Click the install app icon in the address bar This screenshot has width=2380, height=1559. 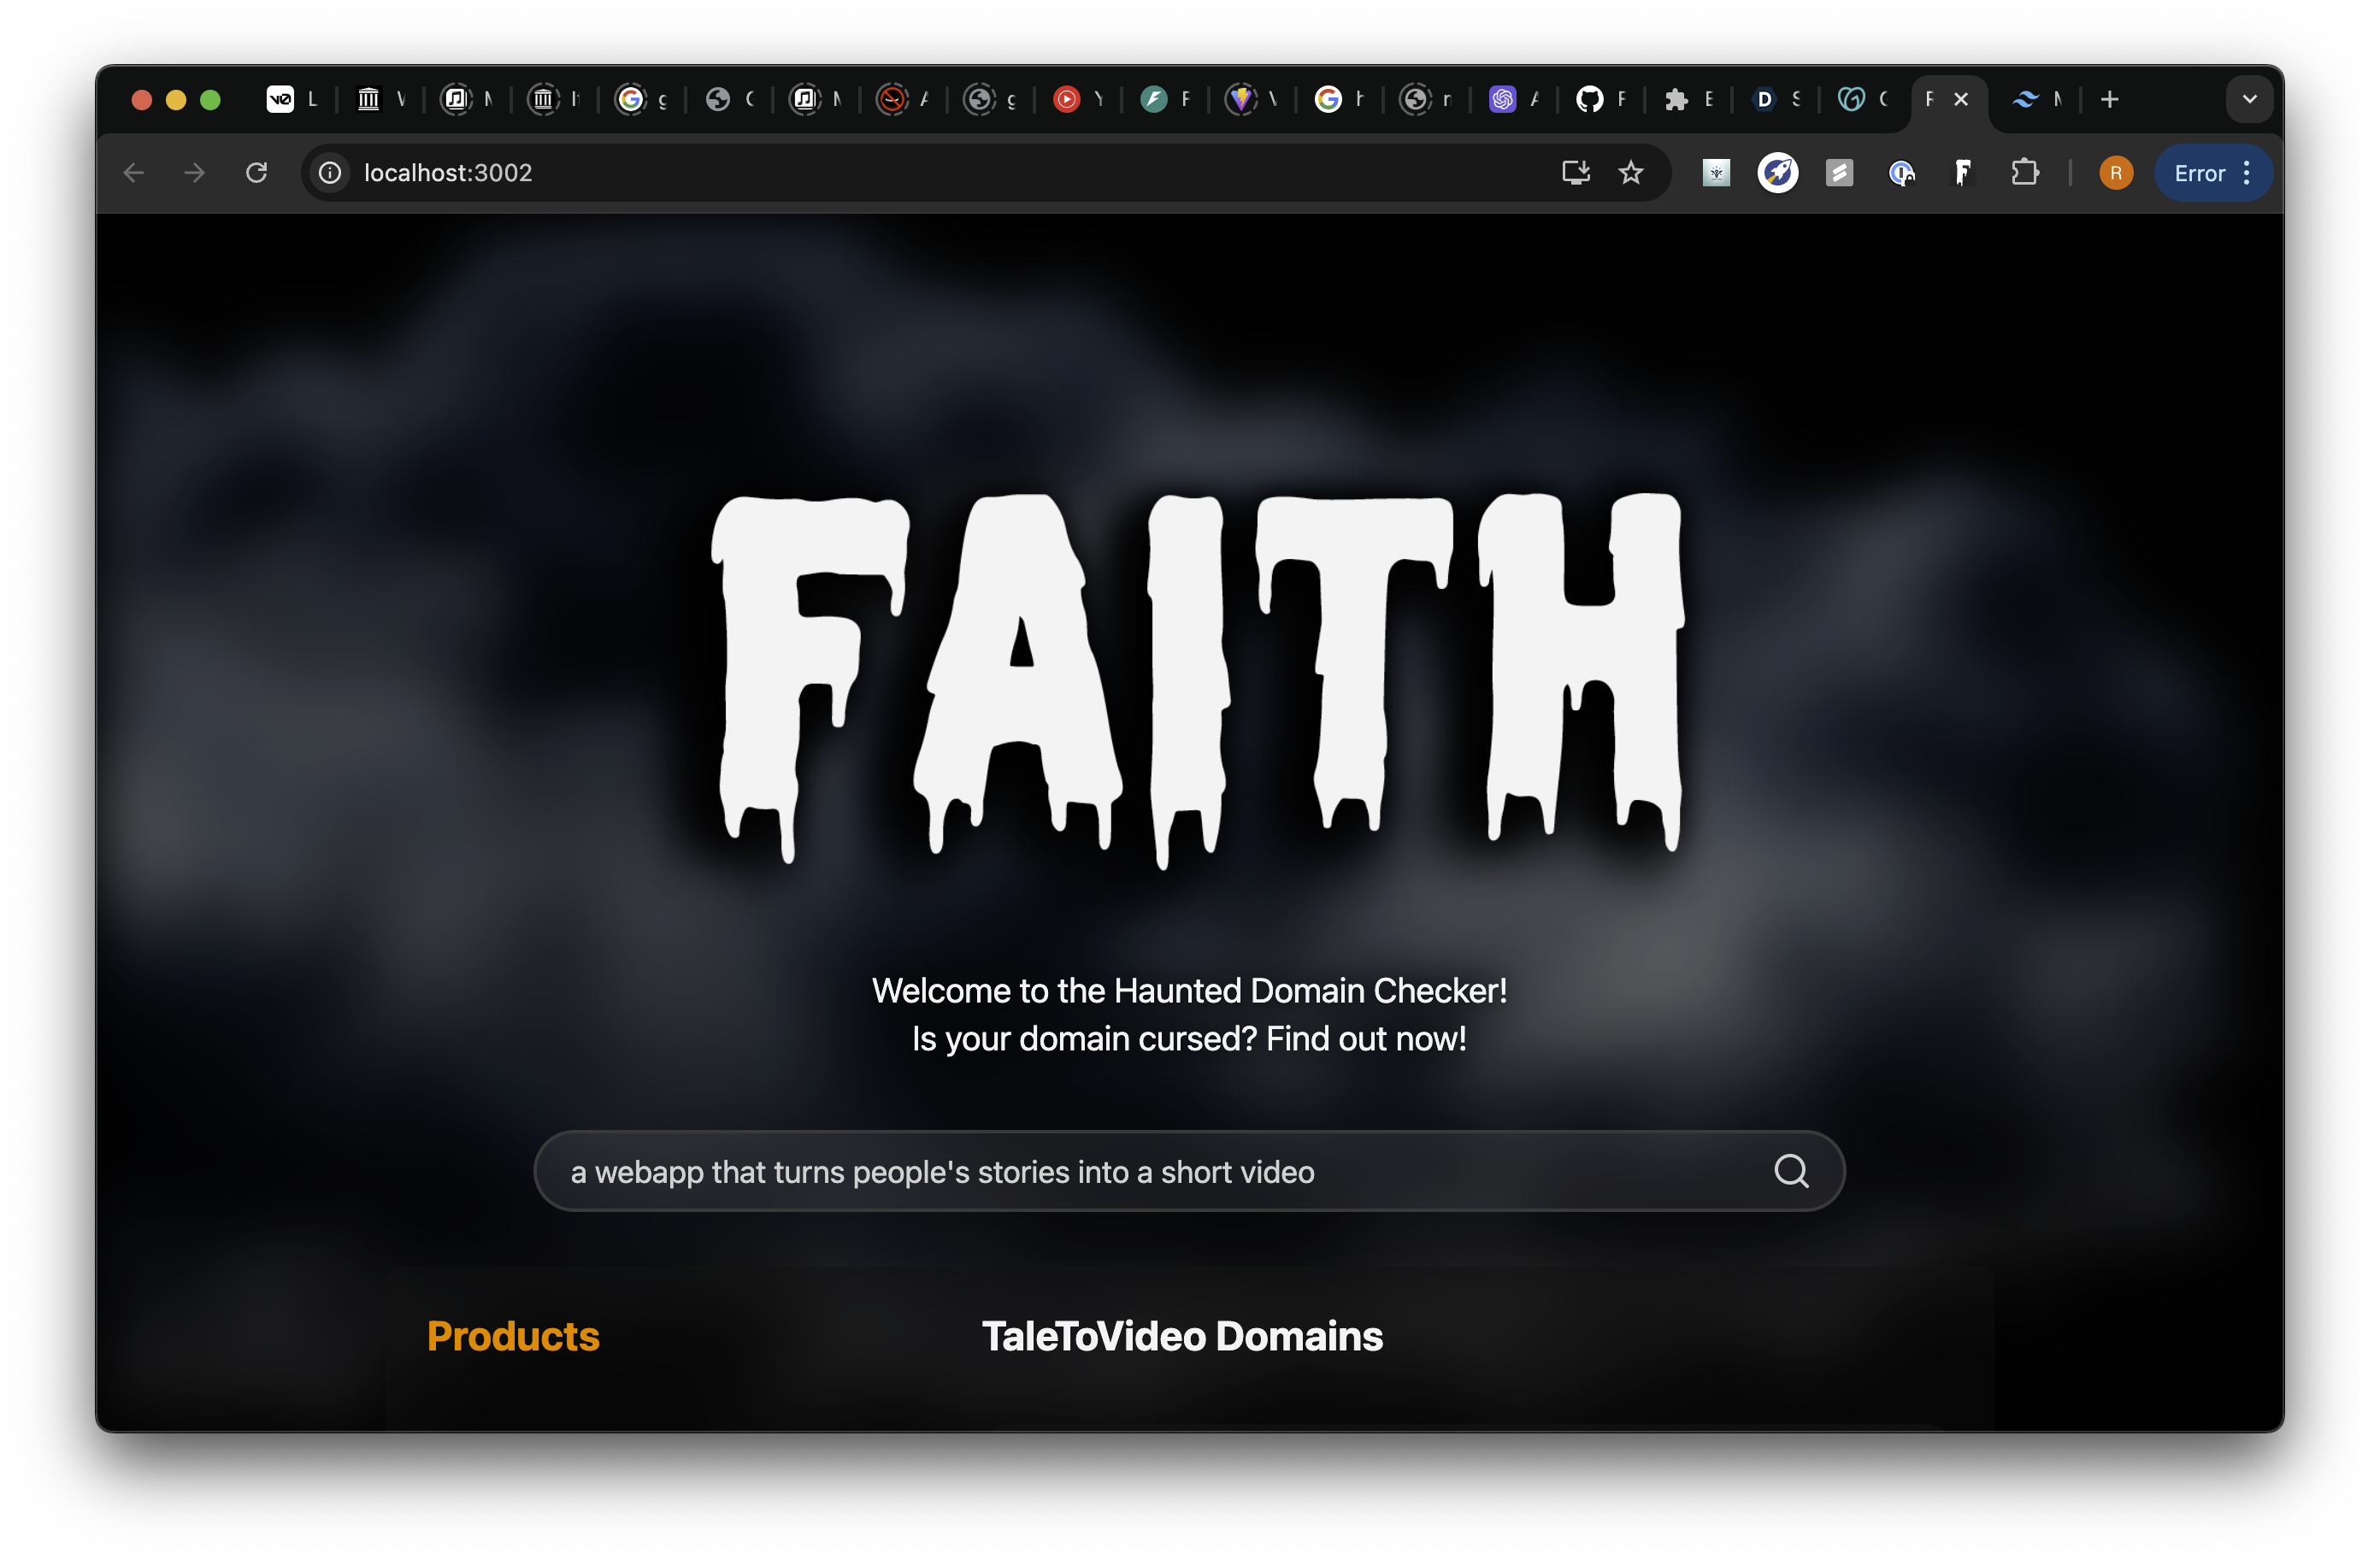[1575, 173]
